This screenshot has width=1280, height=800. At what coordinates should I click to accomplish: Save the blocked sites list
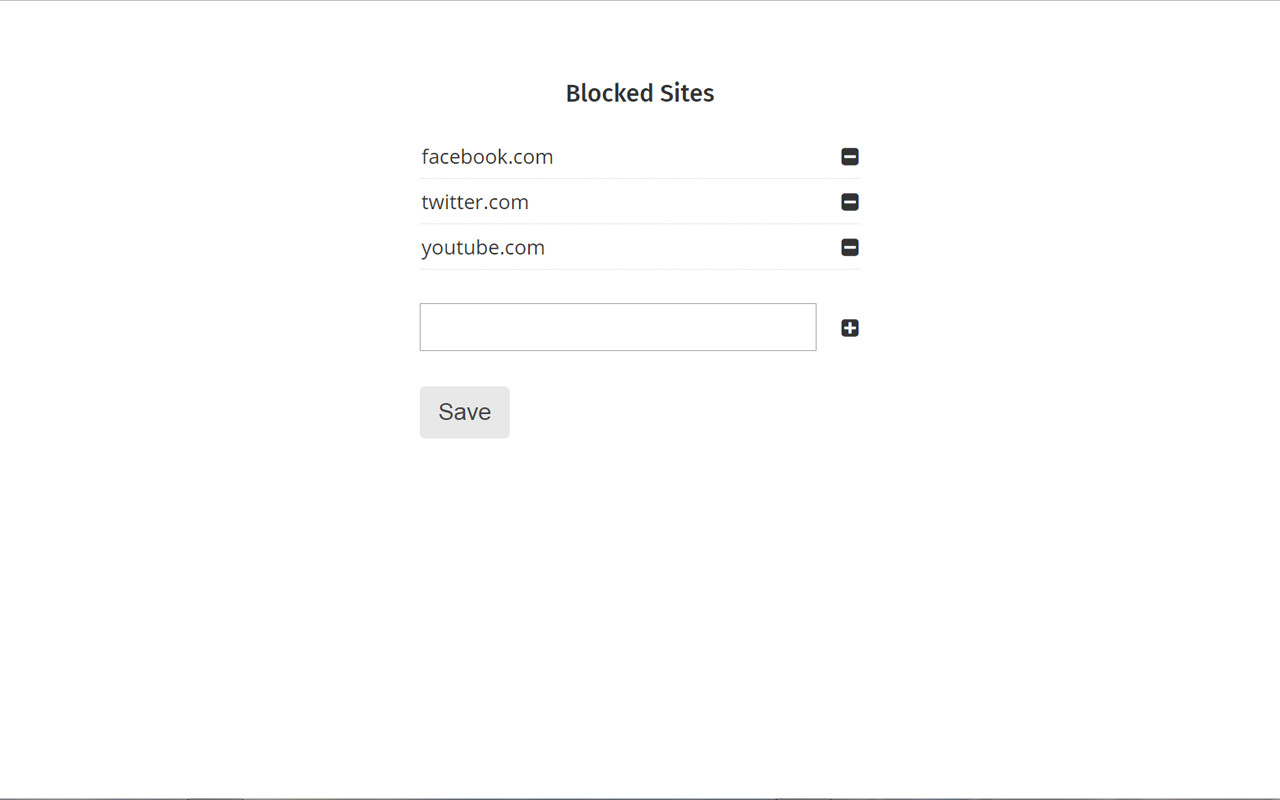click(464, 412)
